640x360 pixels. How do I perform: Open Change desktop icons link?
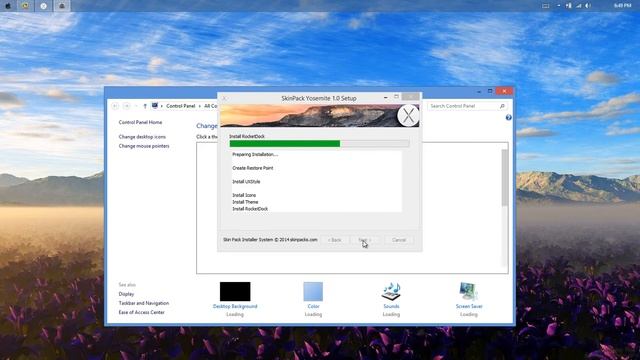click(142, 137)
